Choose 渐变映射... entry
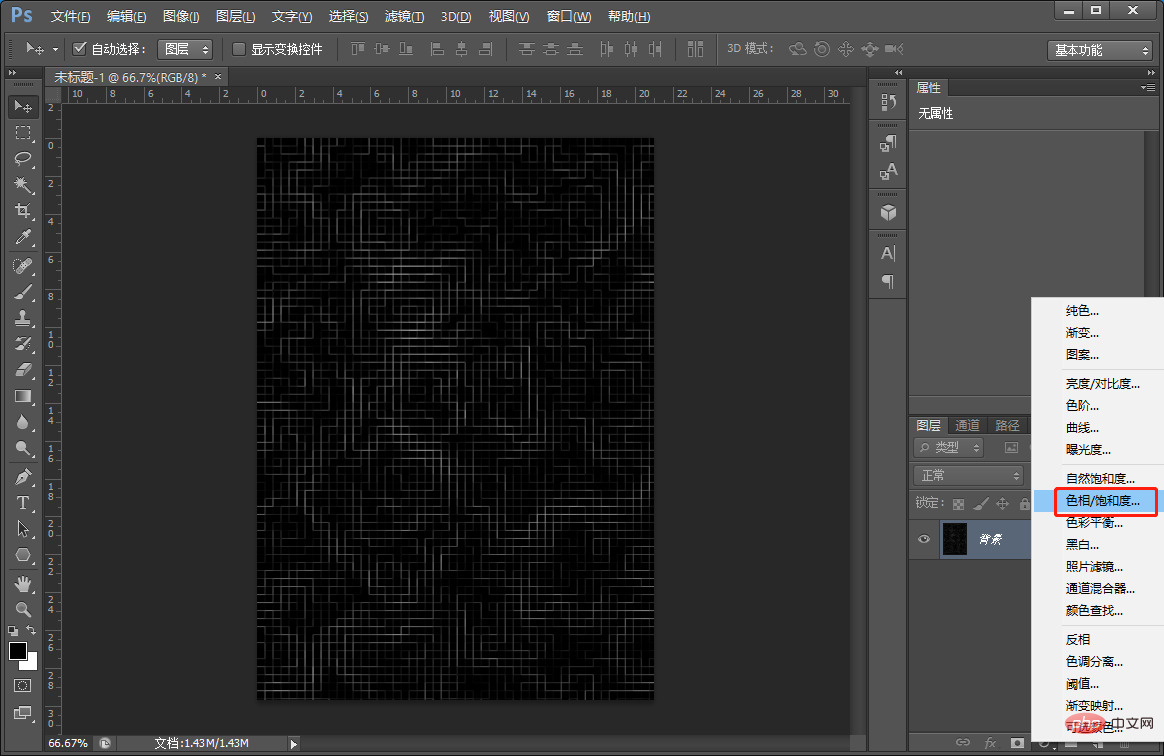Image resolution: width=1164 pixels, height=756 pixels. pyautogui.click(x=1094, y=706)
